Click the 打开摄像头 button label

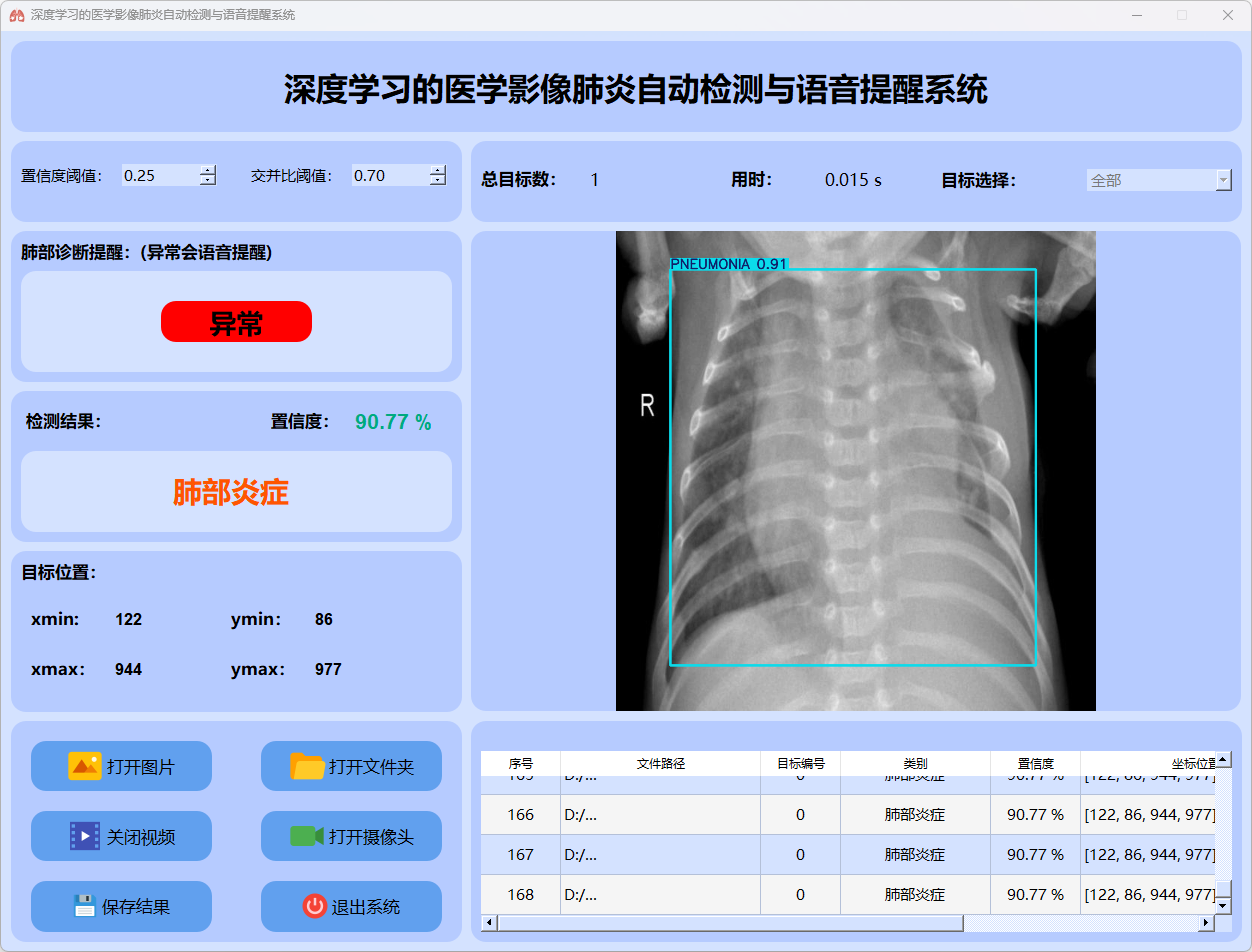coord(371,837)
